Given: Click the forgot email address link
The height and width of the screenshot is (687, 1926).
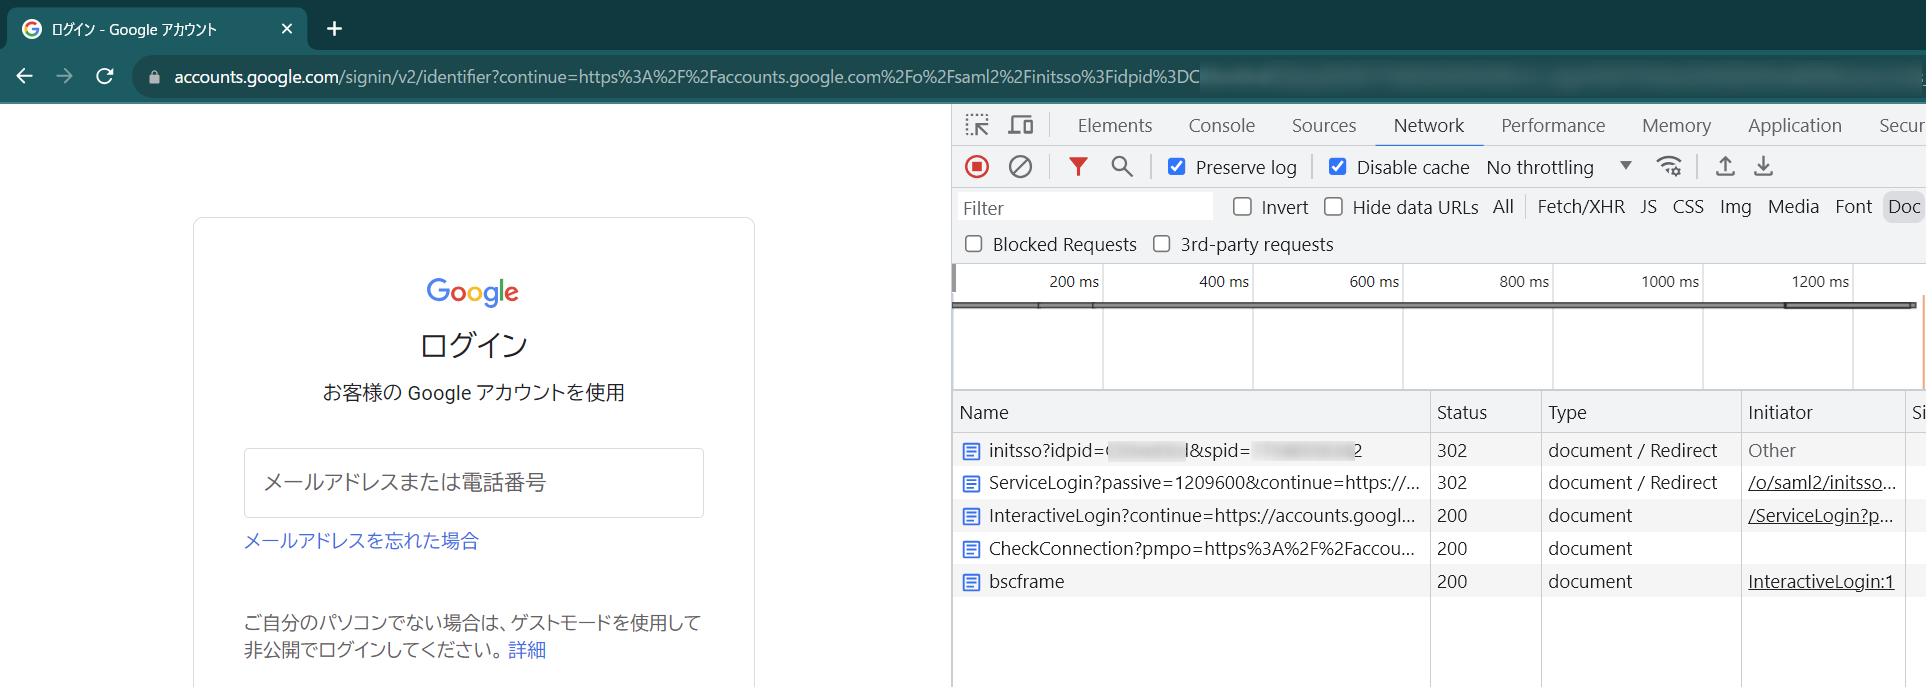Looking at the screenshot, I should coord(361,541).
